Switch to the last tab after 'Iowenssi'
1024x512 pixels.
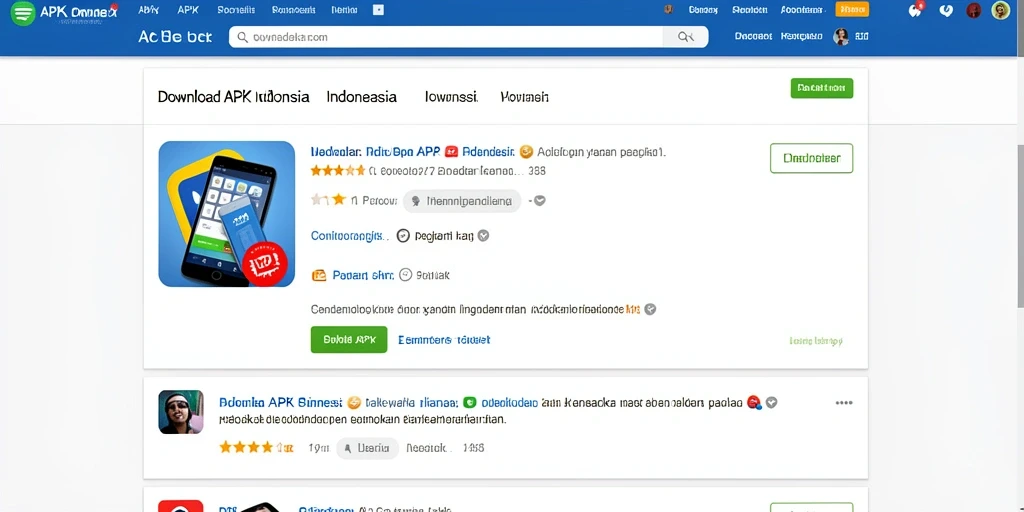(524, 97)
